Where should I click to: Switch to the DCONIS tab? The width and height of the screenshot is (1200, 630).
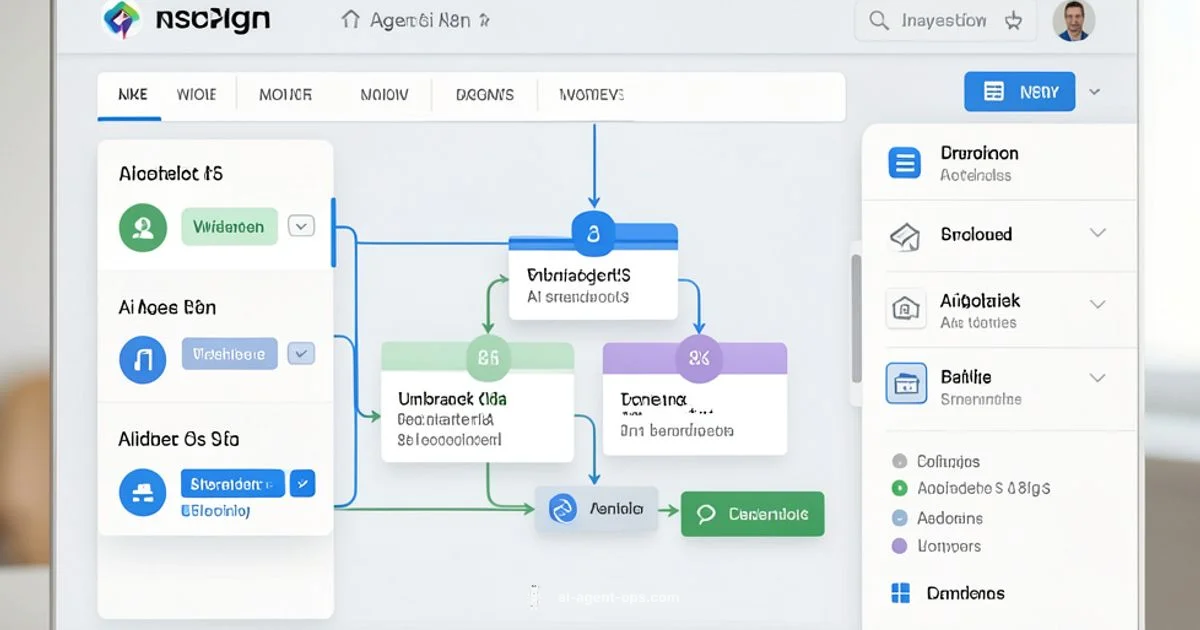point(485,95)
